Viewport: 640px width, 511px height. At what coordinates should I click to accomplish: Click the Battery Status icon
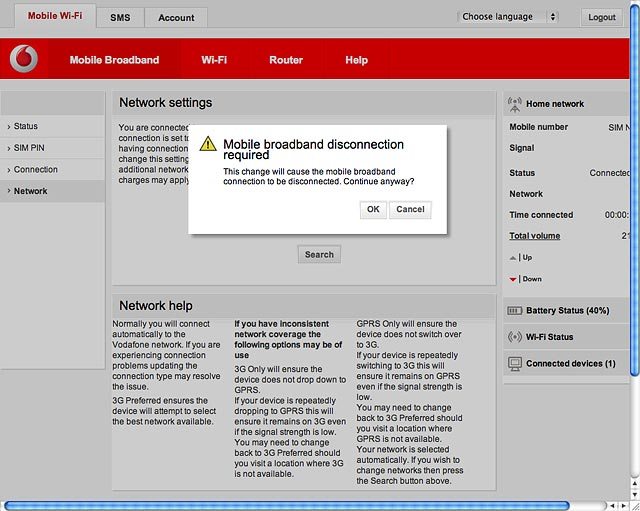514,311
